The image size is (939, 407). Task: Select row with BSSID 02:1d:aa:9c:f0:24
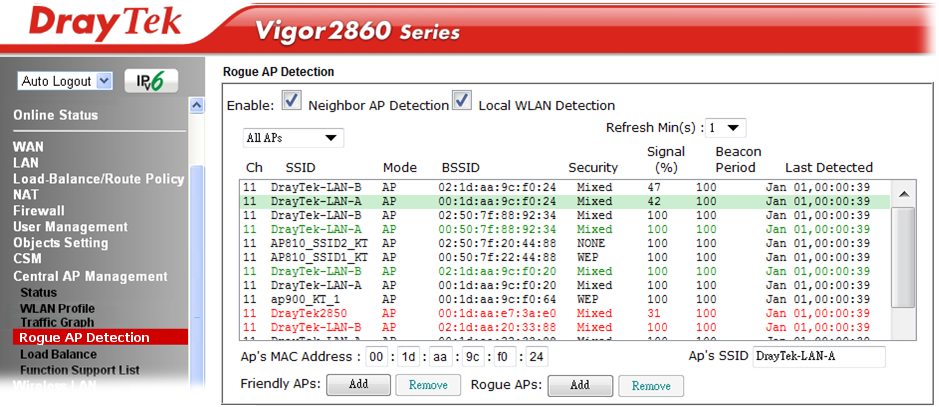[x=564, y=187]
